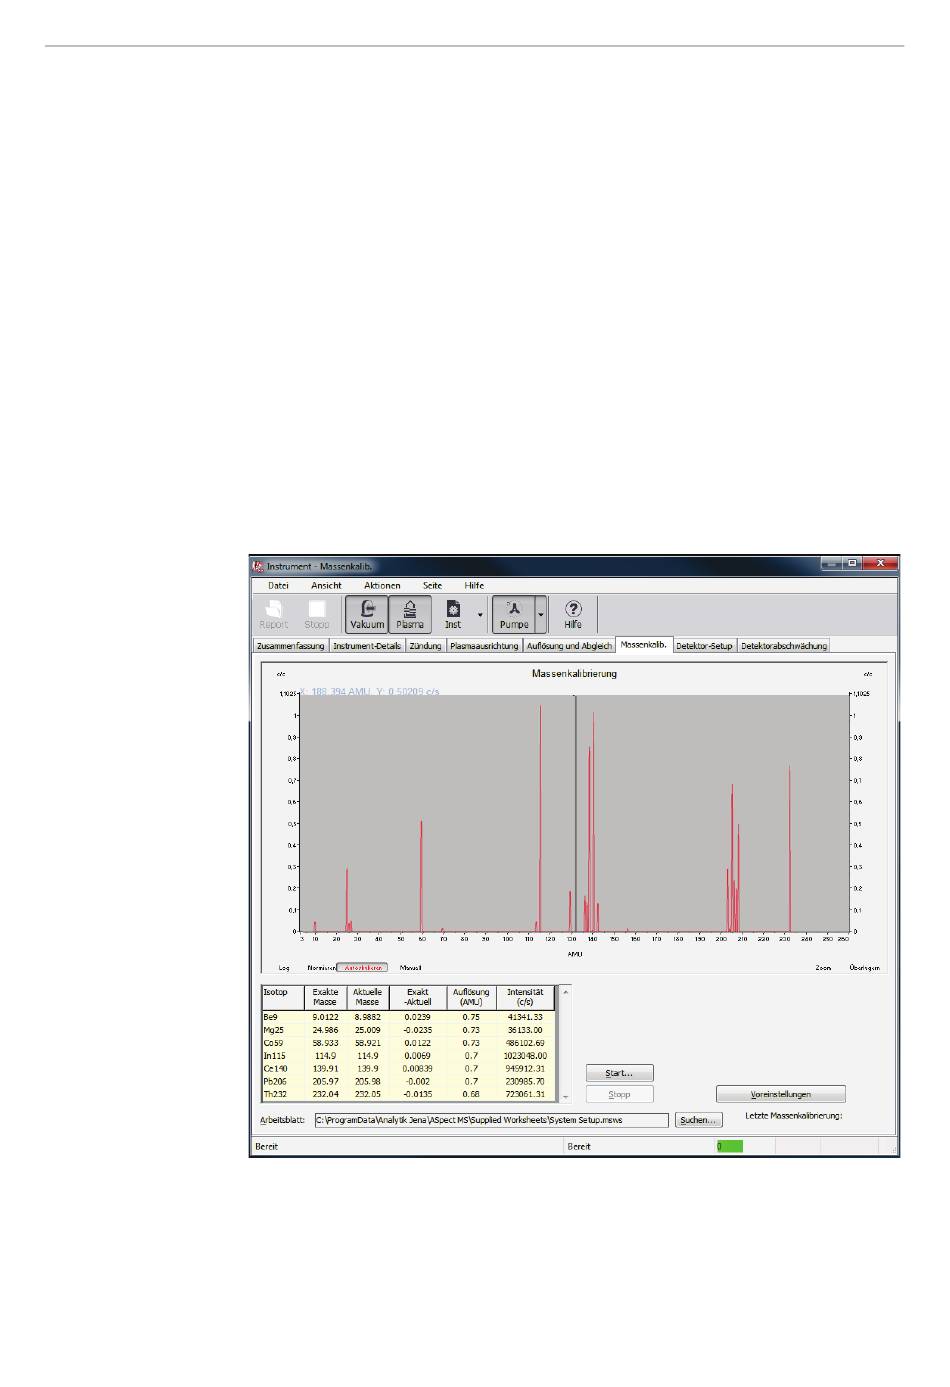Click the Report toolbar icon

(273, 614)
